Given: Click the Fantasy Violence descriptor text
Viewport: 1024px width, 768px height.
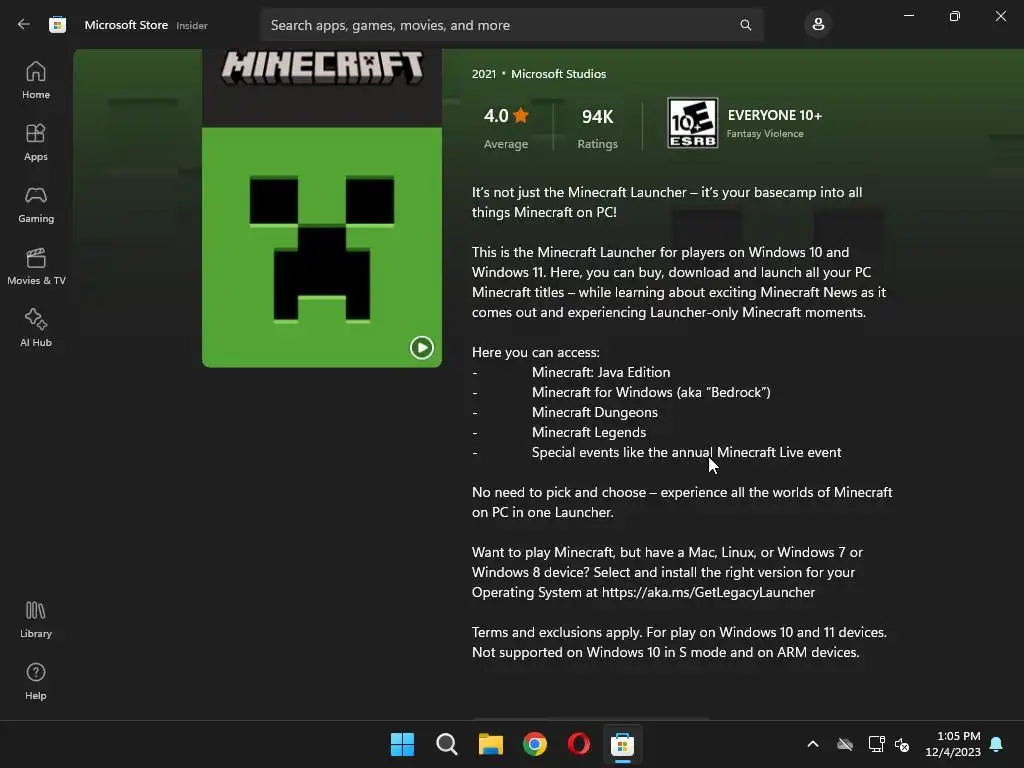Looking at the screenshot, I should click(765, 134).
